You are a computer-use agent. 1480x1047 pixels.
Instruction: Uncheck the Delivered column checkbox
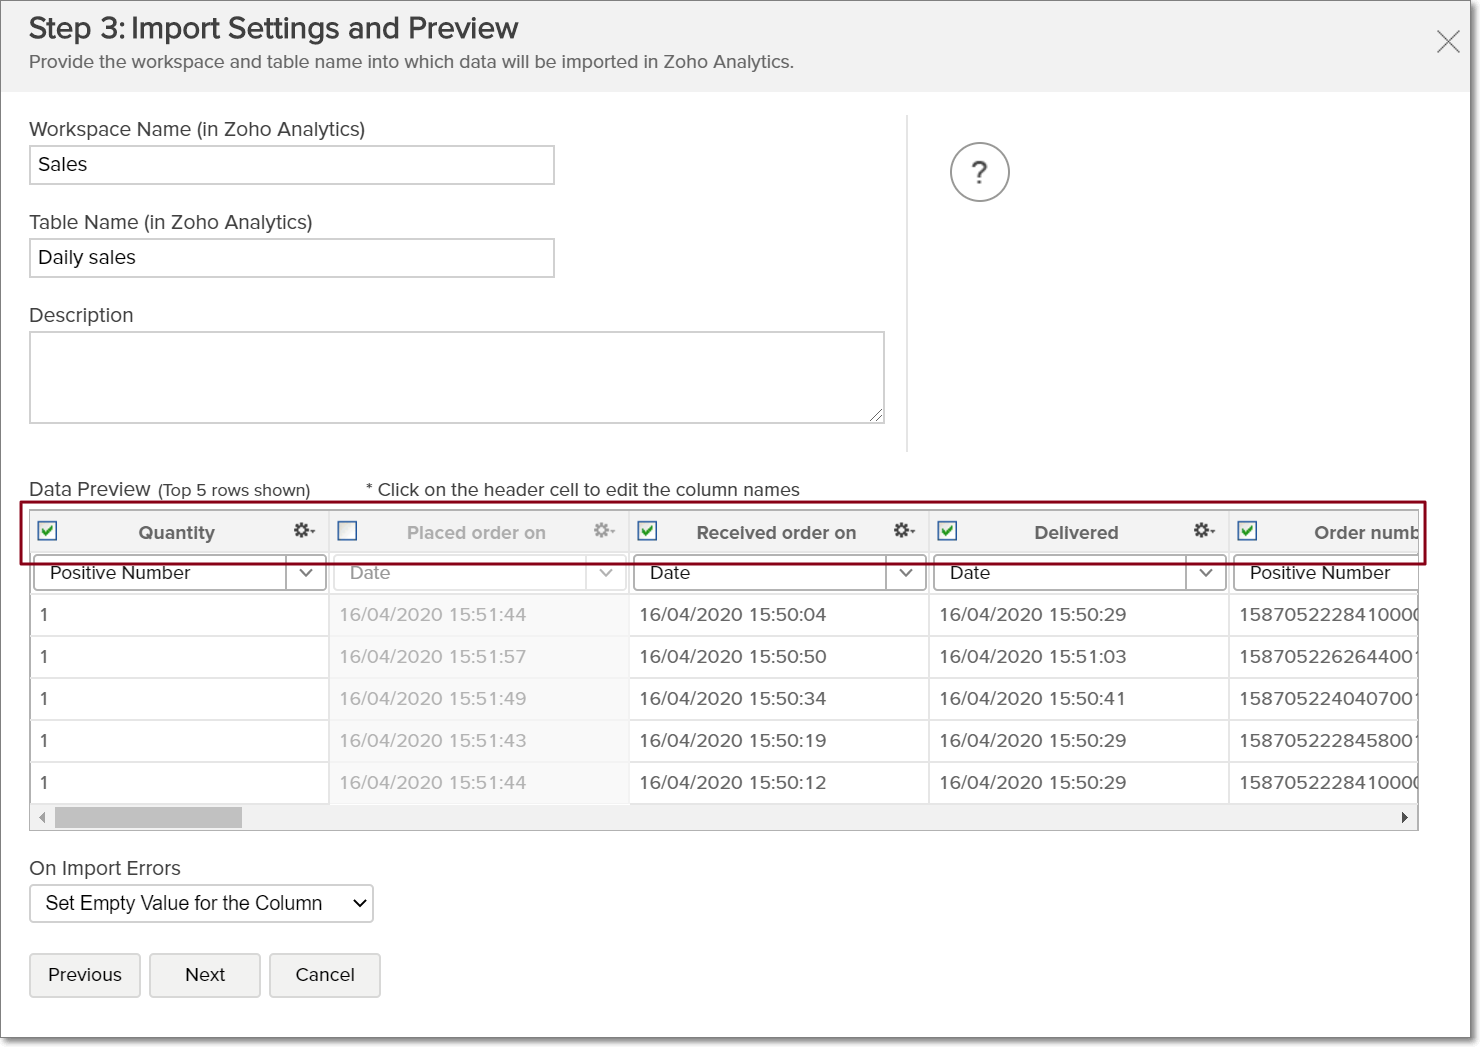coord(947,531)
